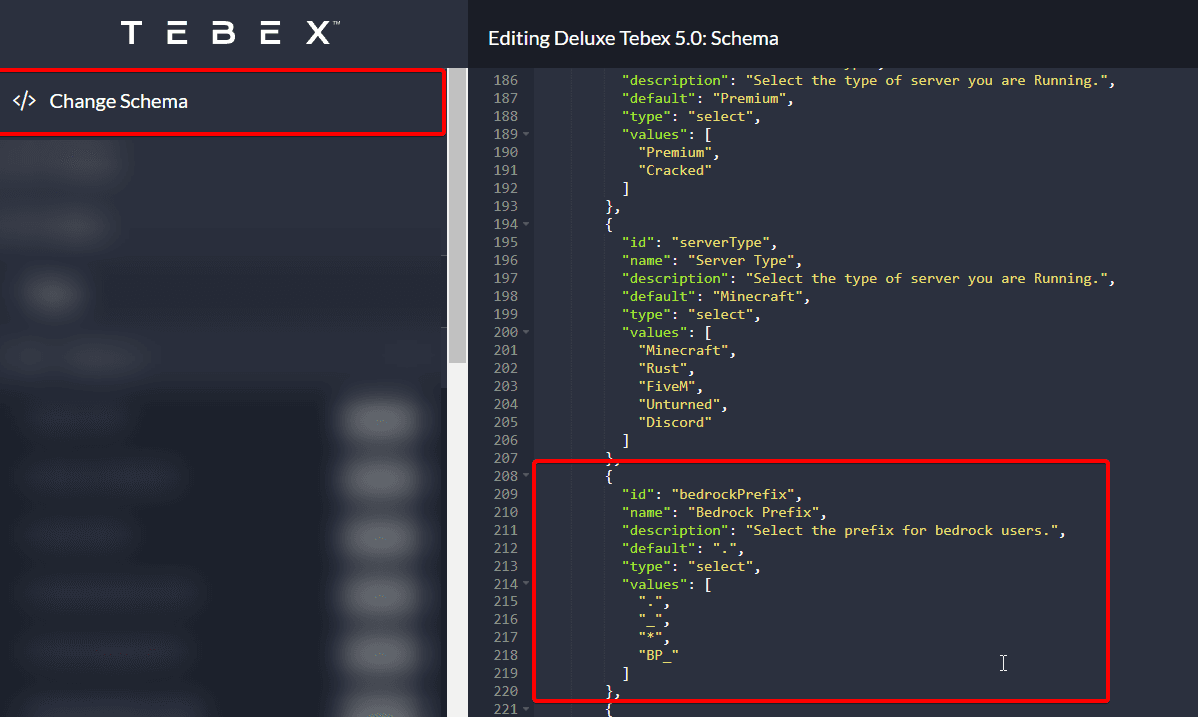The width and height of the screenshot is (1198, 717).
Task: Click the closing bracket on line 206
Action: click(x=626, y=440)
